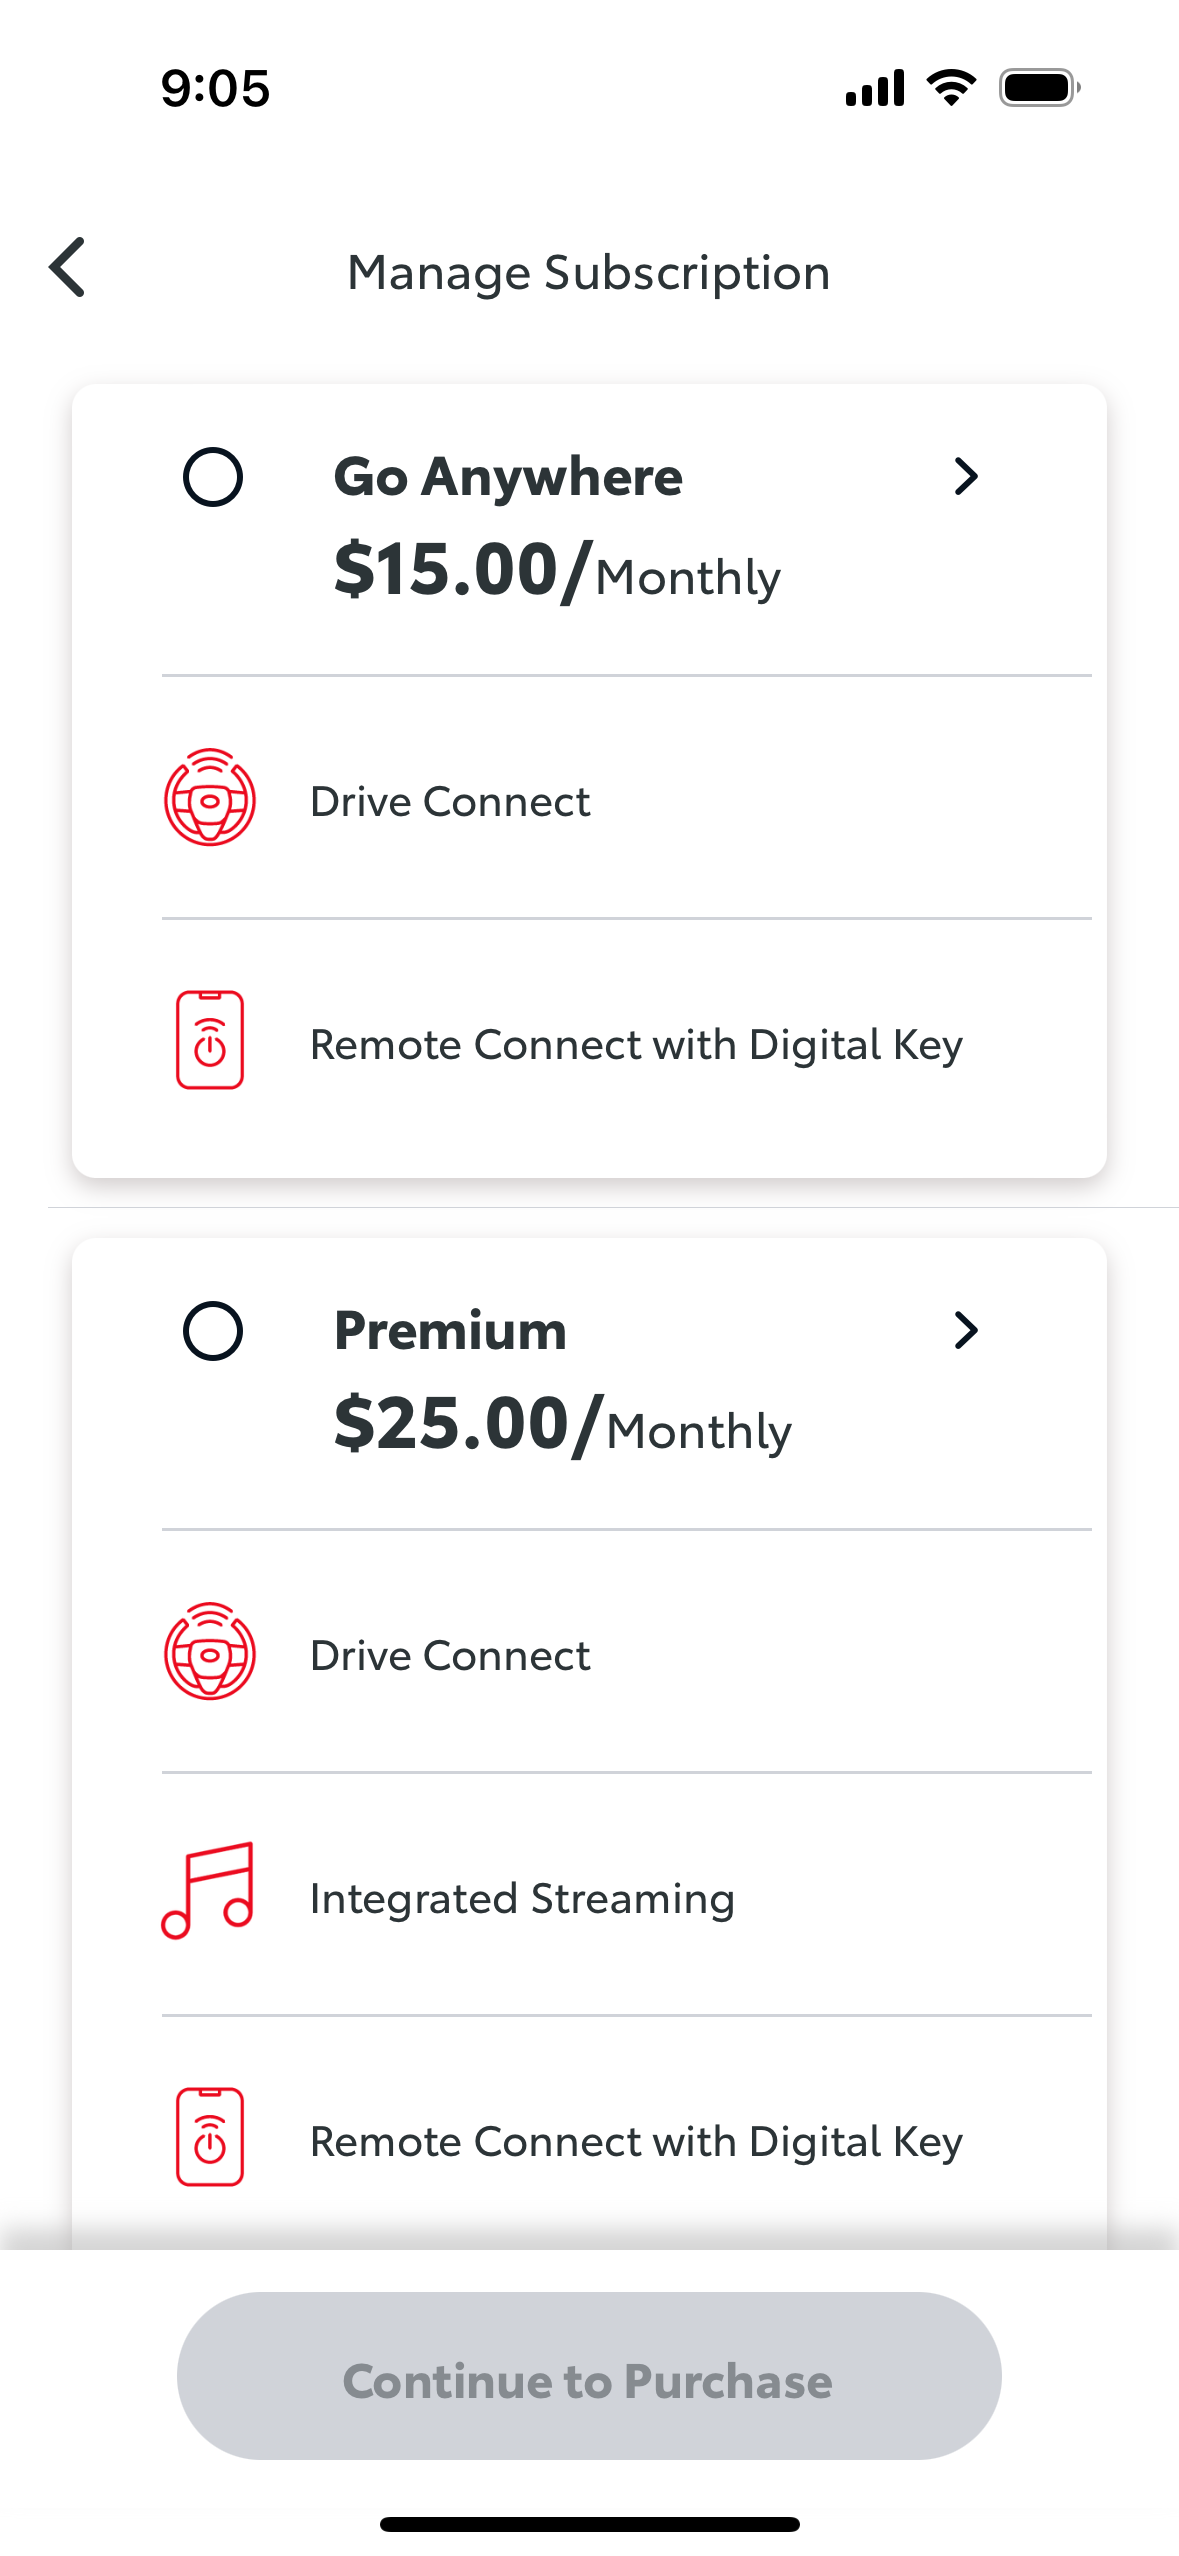Click the Premium Remote Connect phone icon
1179x2556 pixels.
click(210, 2137)
